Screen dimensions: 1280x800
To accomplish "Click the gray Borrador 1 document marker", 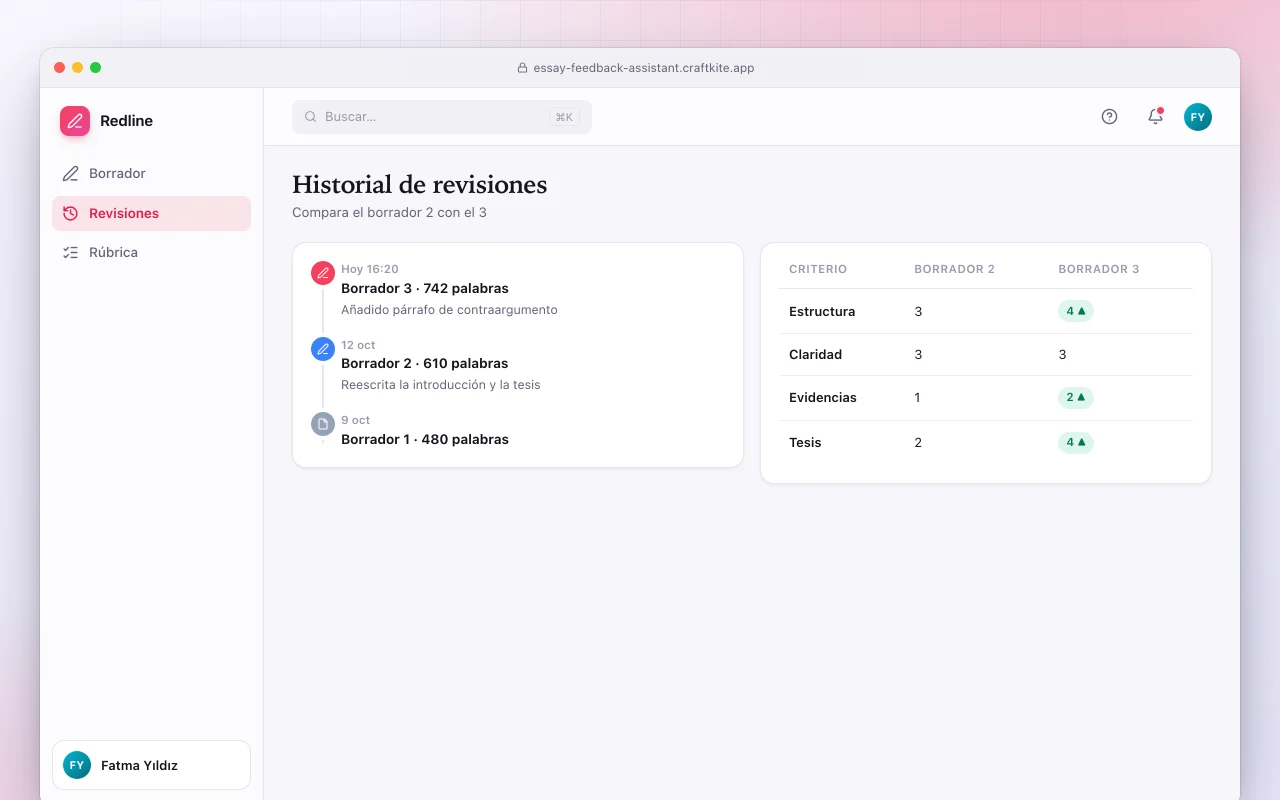I will click(323, 424).
